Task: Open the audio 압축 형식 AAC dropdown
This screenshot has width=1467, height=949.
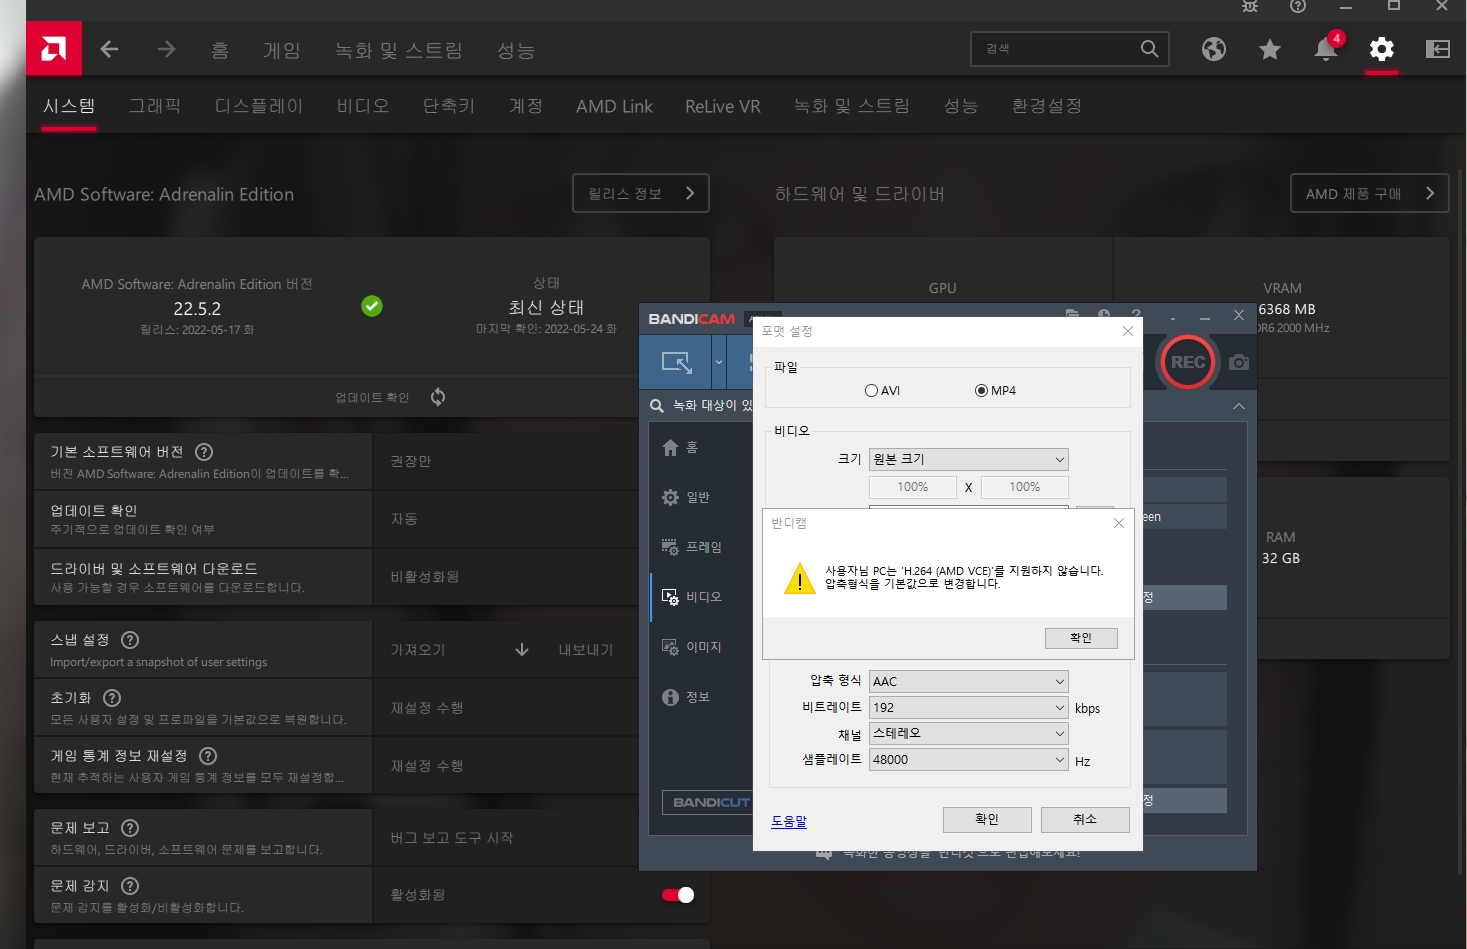Action: tap(968, 681)
